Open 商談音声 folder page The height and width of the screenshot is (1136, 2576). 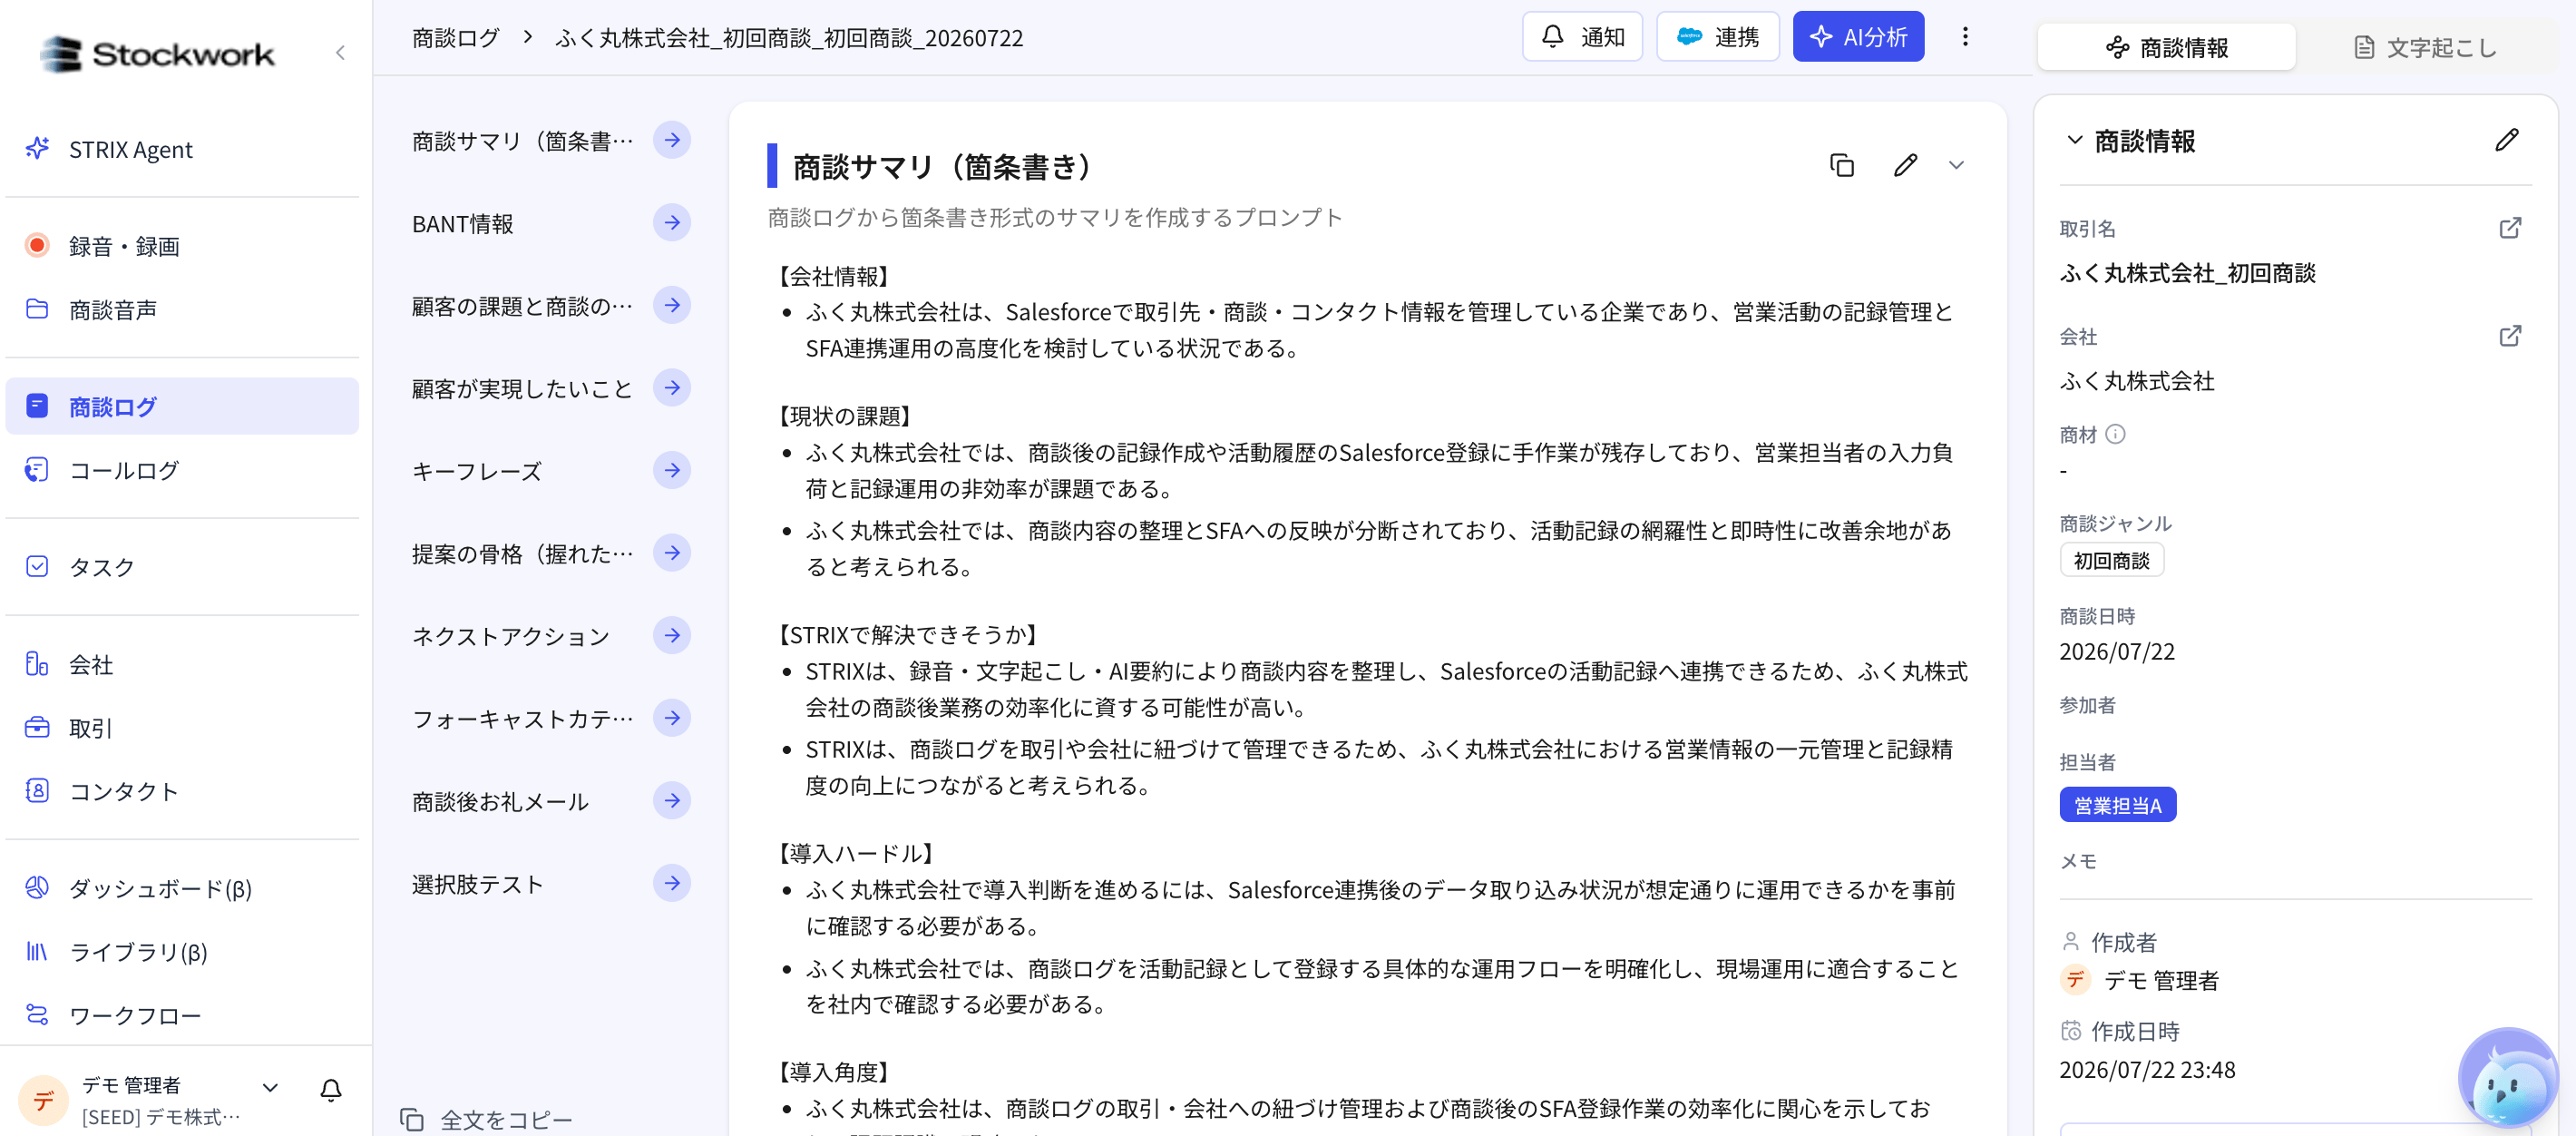coord(182,309)
